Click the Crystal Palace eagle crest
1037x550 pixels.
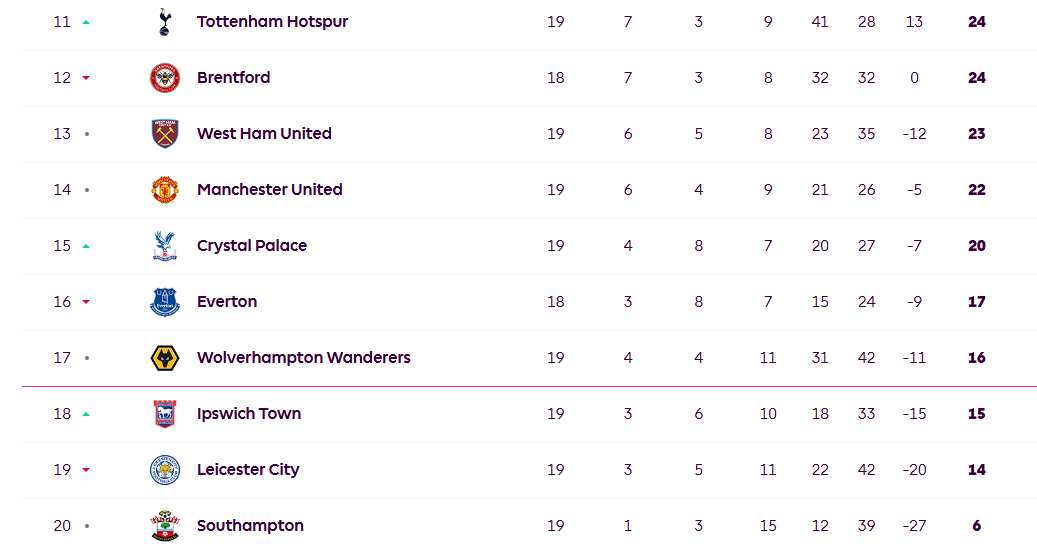click(x=165, y=246)
